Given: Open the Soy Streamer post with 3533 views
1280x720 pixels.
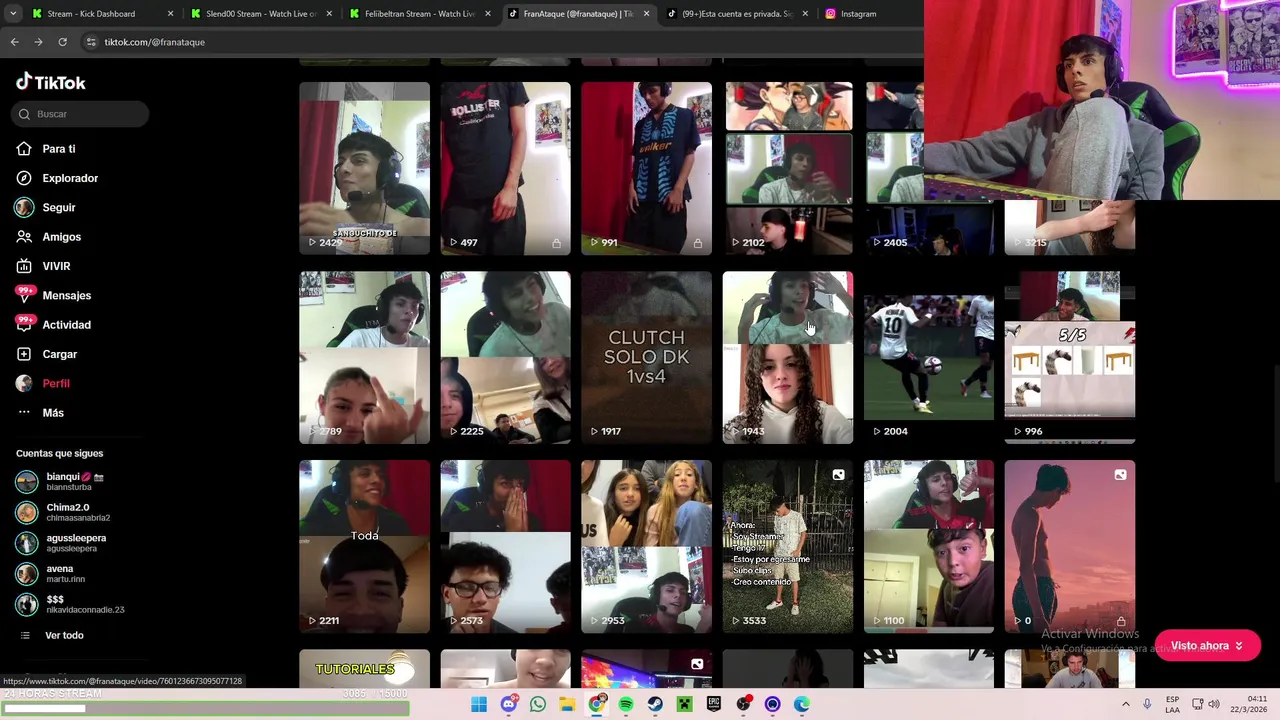Looking at the screenshot, I should coord(788,546).
